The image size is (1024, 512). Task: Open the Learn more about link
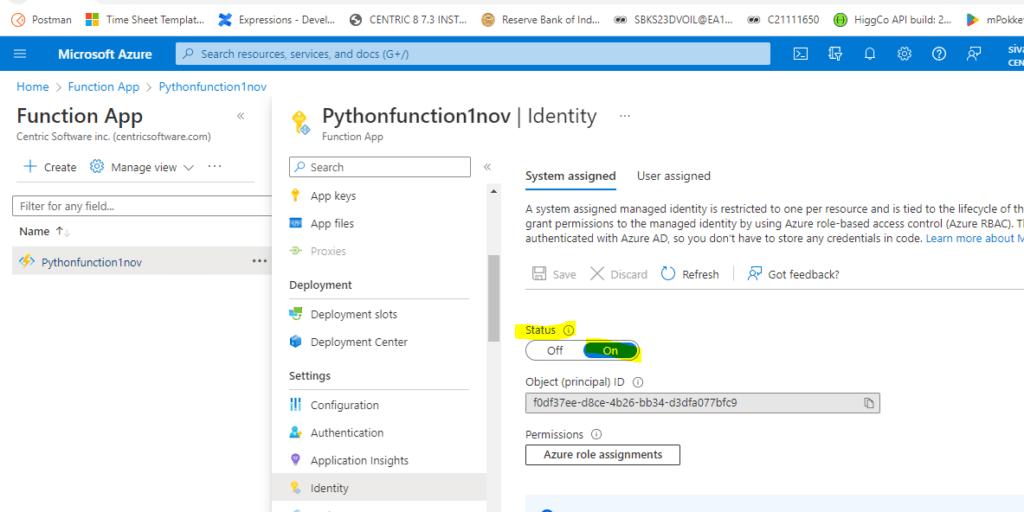tap(972, 238)
